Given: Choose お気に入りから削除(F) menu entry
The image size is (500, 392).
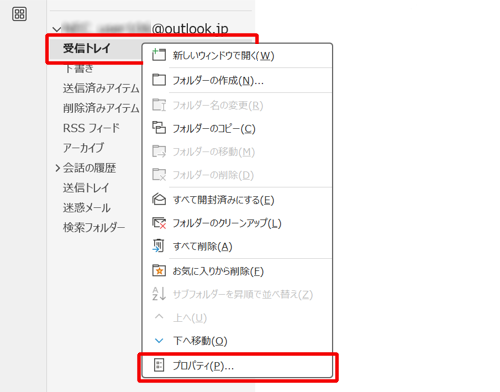Looking at the screenshot, I should click(x=237, y=271).
